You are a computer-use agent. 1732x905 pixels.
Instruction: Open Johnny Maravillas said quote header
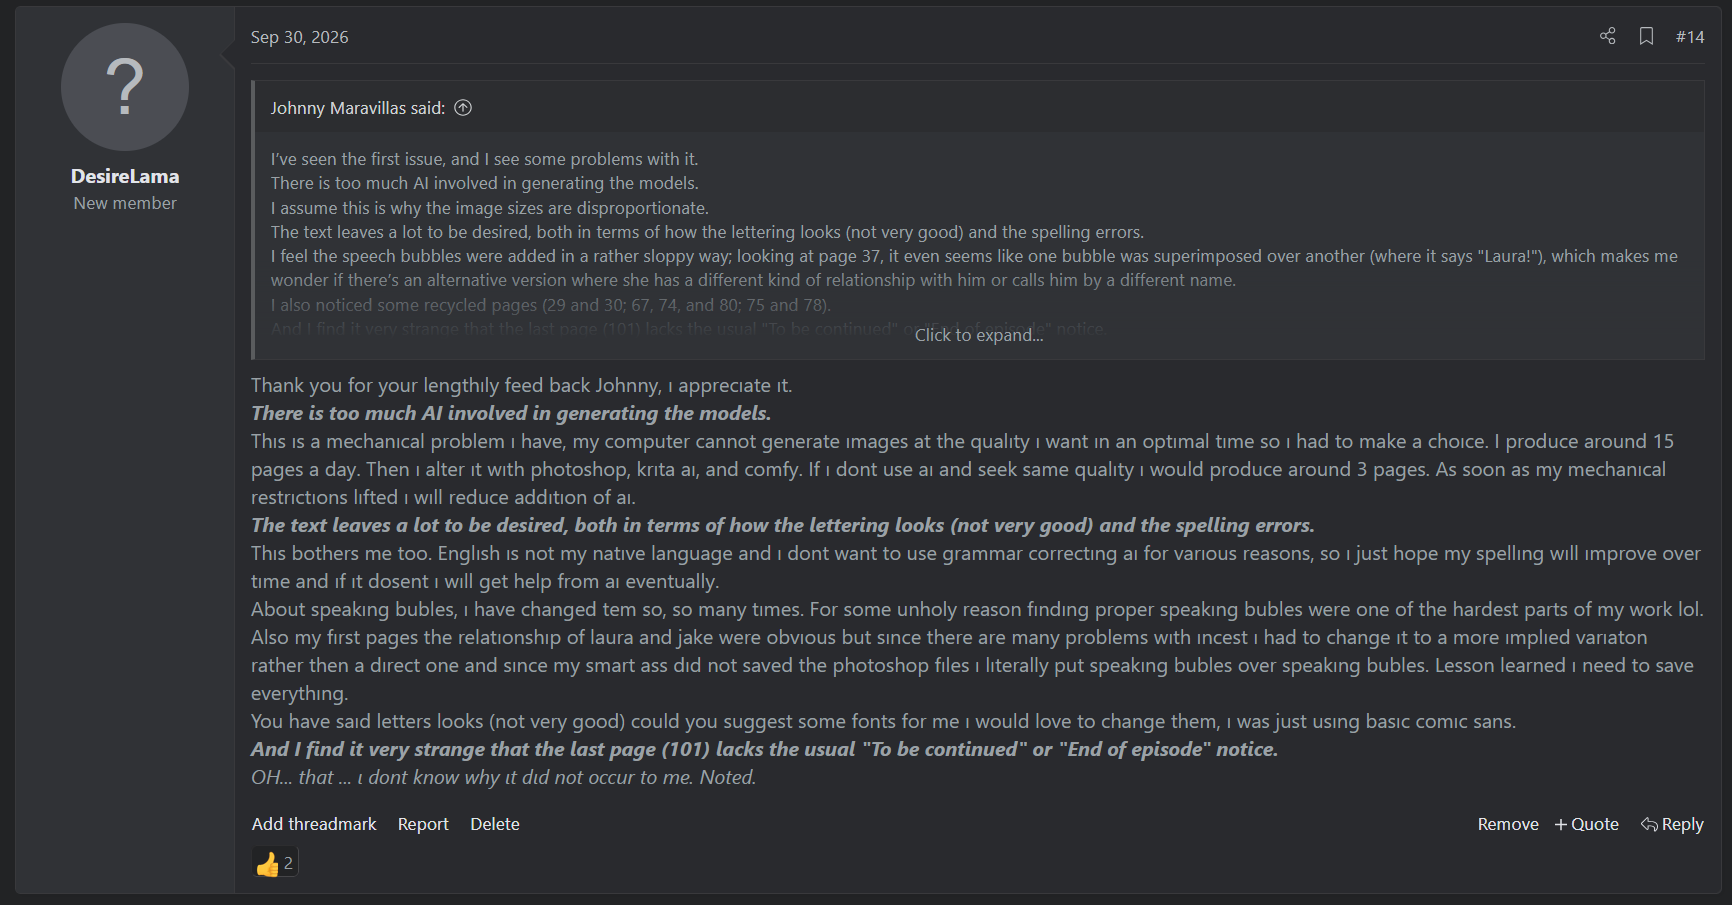tap(357, 108)
